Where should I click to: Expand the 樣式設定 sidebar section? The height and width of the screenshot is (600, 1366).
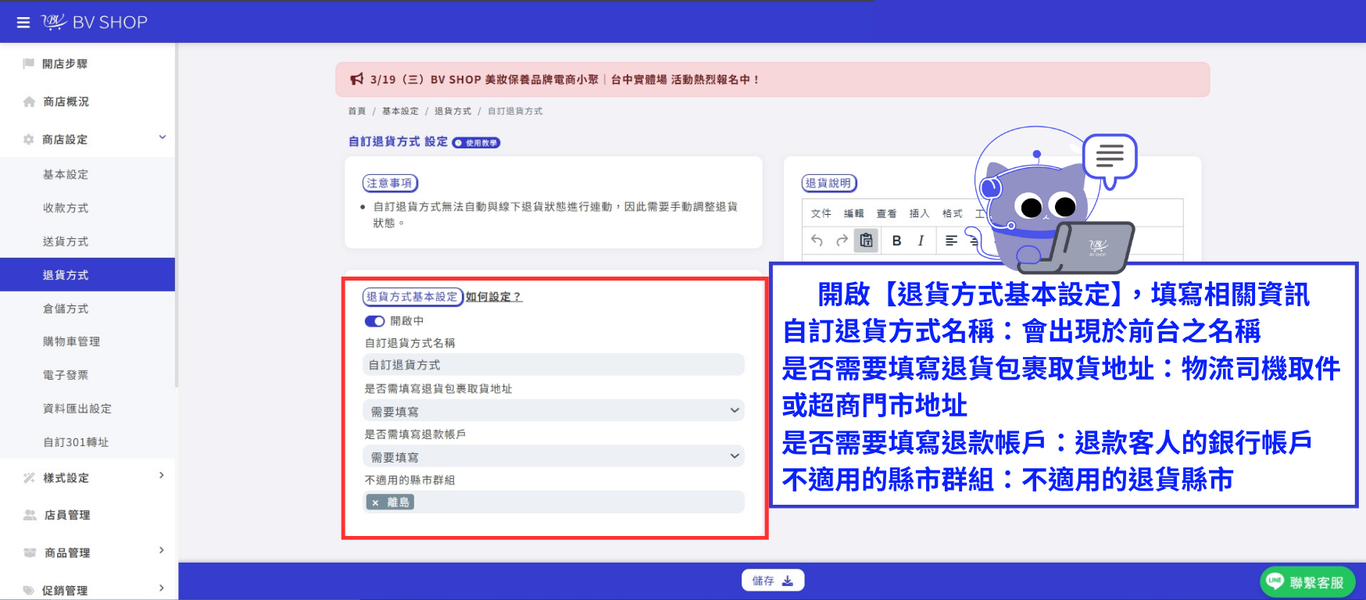coord(162,476)
